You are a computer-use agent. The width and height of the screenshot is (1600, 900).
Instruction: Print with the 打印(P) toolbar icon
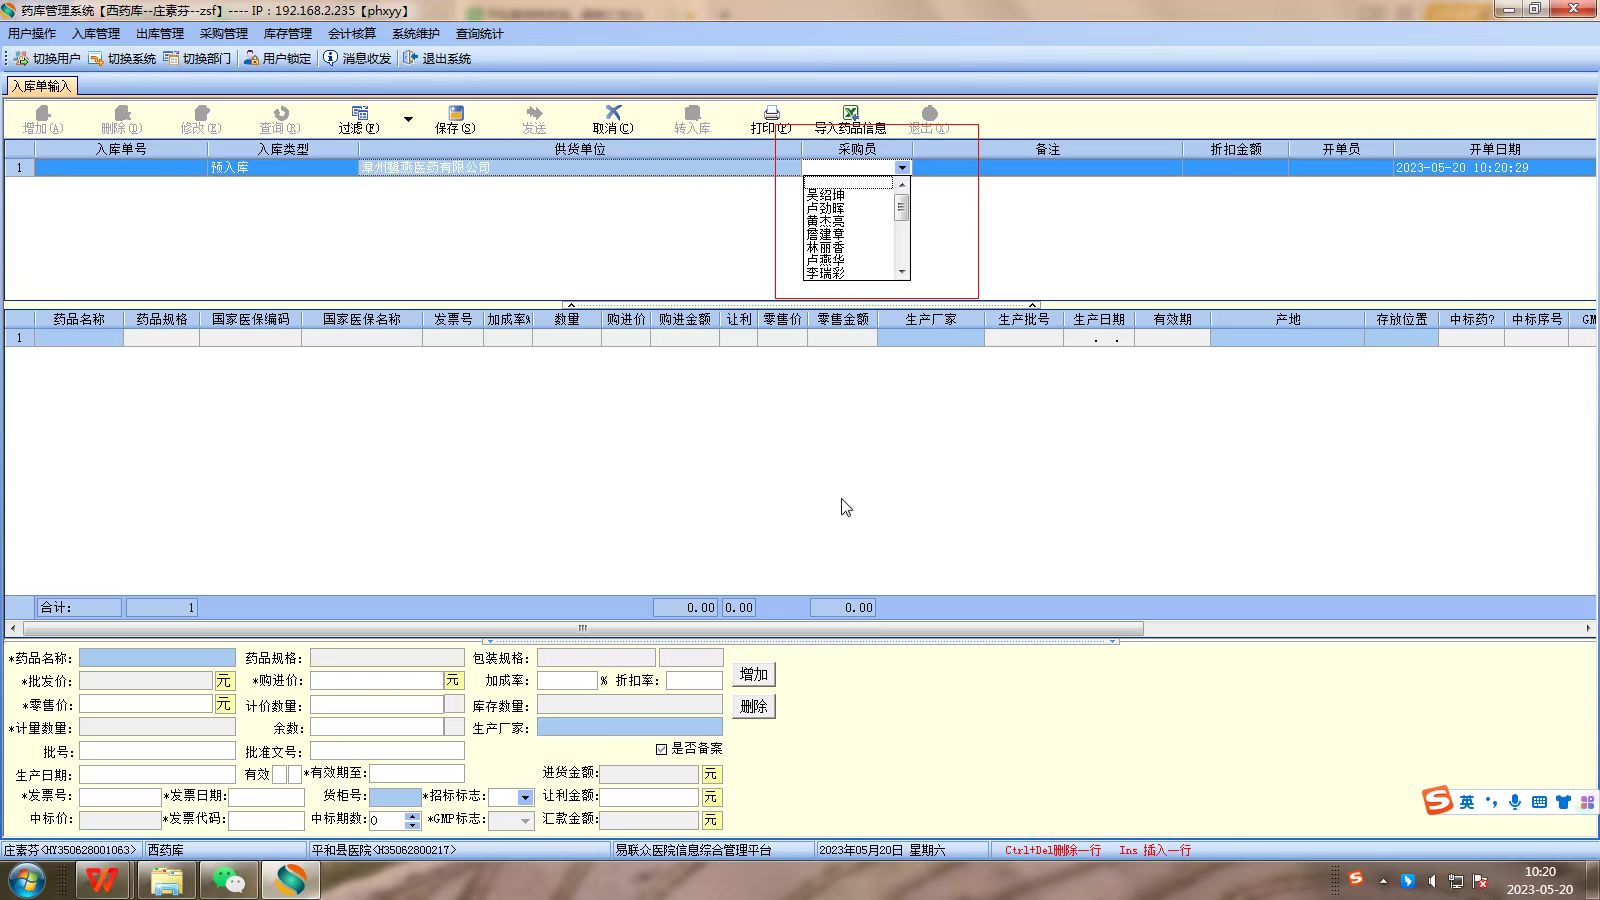(771, 119)
